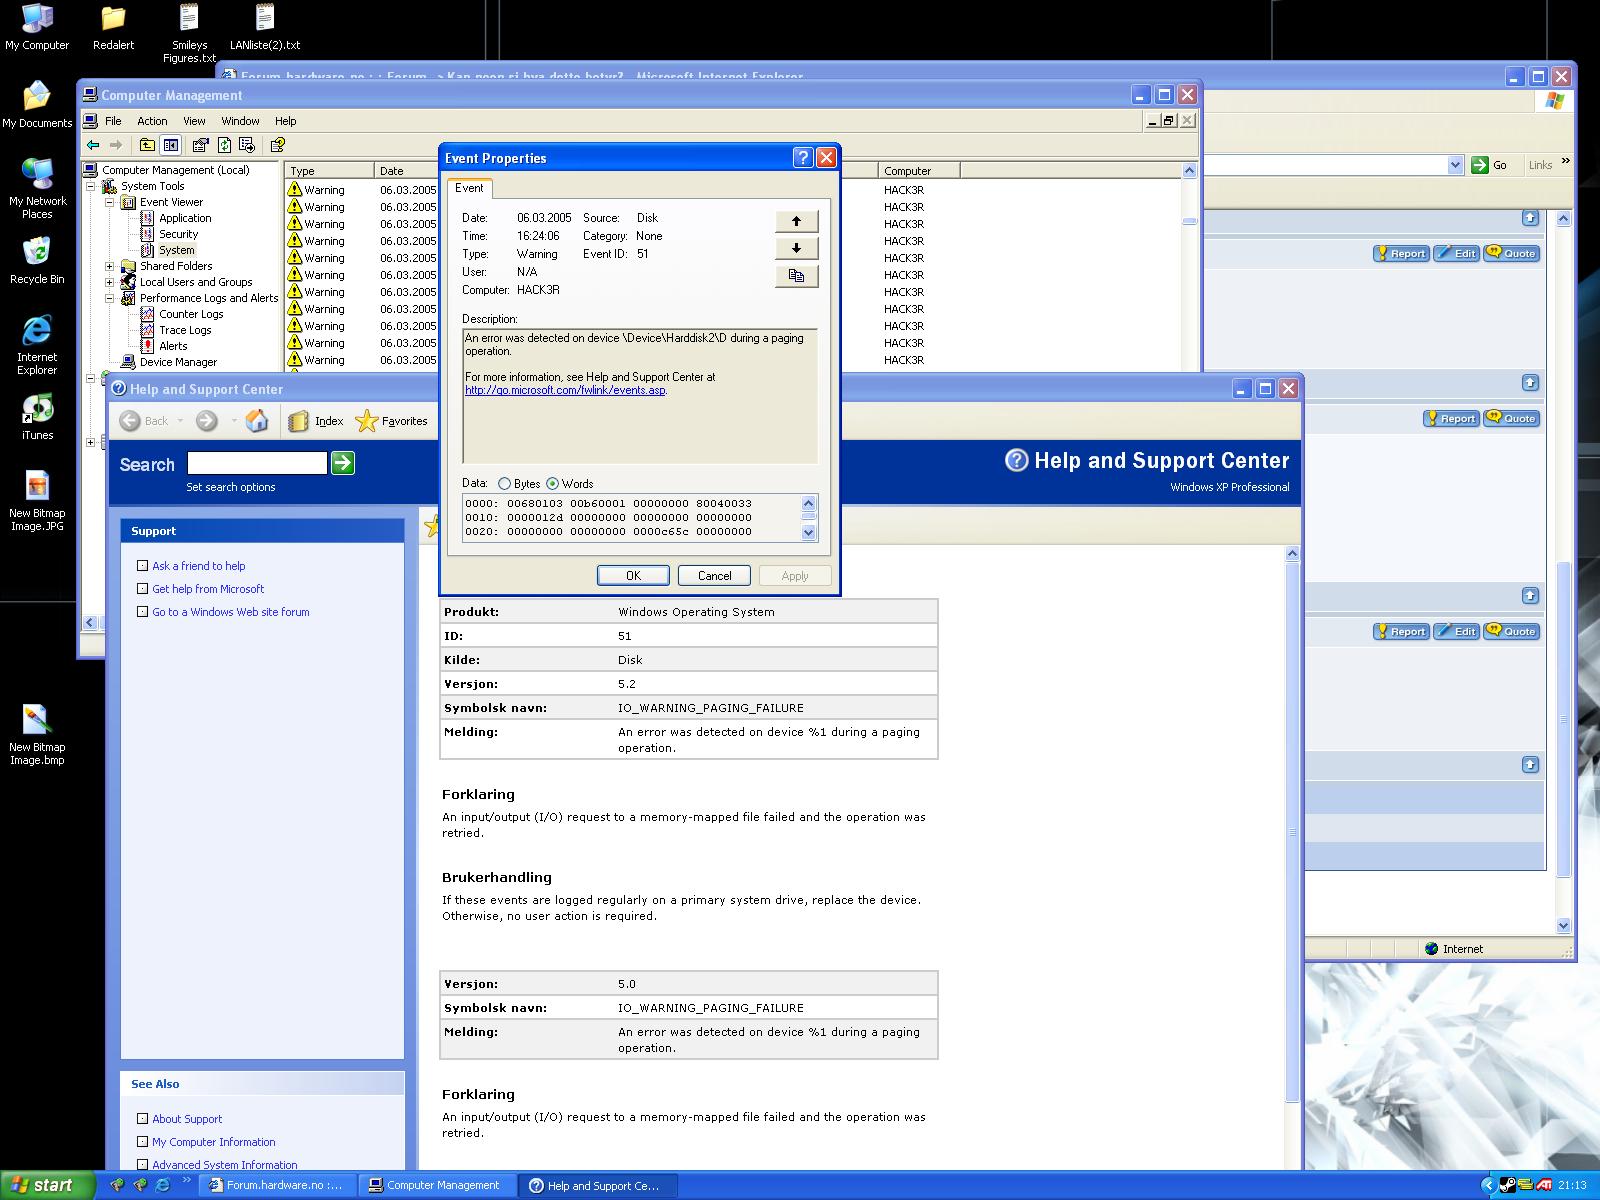The height and width of the screenshot is (1200, 1600).
Task: Click Computer column header in event list
Action: pyautogui.click(x=919, y=171)
